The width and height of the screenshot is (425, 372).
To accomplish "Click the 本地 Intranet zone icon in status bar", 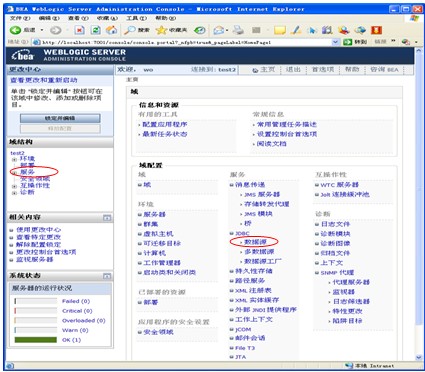I will [349, 366].
